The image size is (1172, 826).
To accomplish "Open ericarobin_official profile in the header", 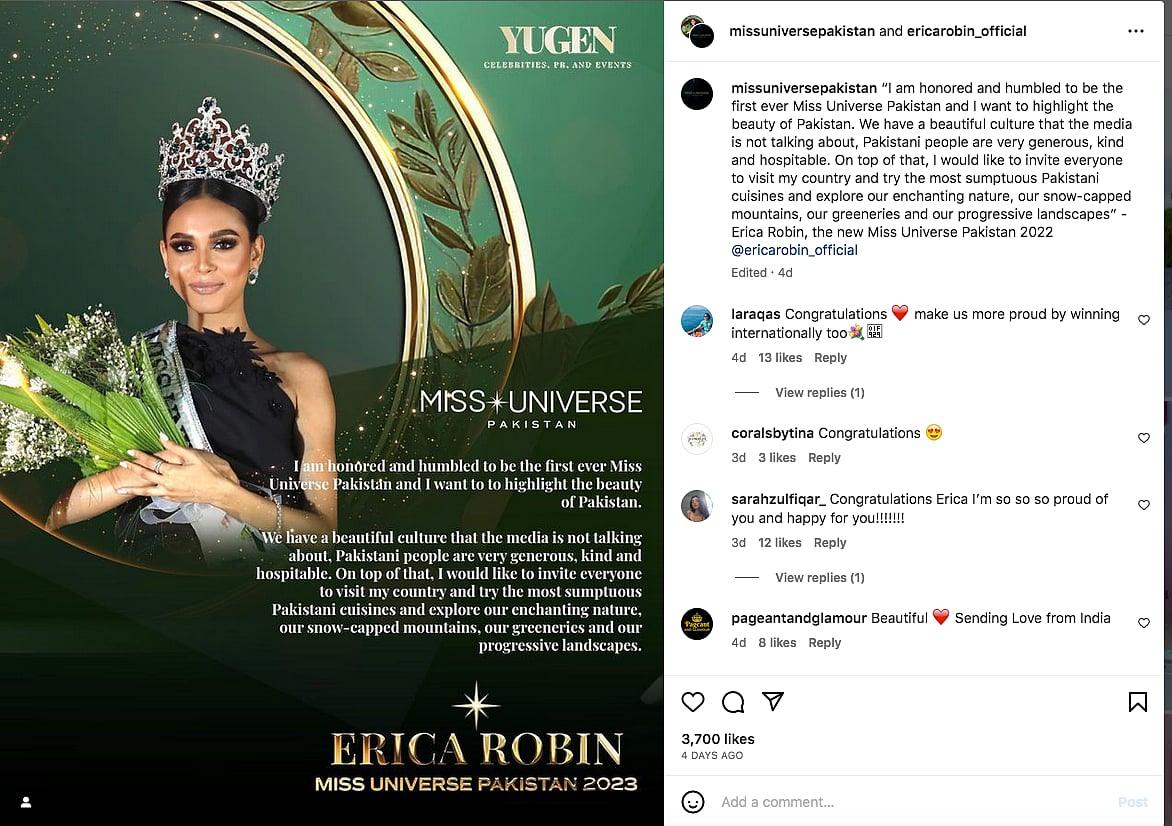I will (966, 31).
